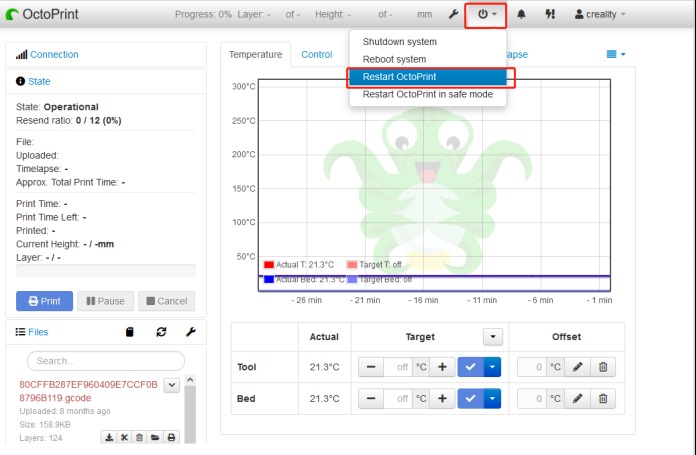Load and print the gcode file

(171, 438)
